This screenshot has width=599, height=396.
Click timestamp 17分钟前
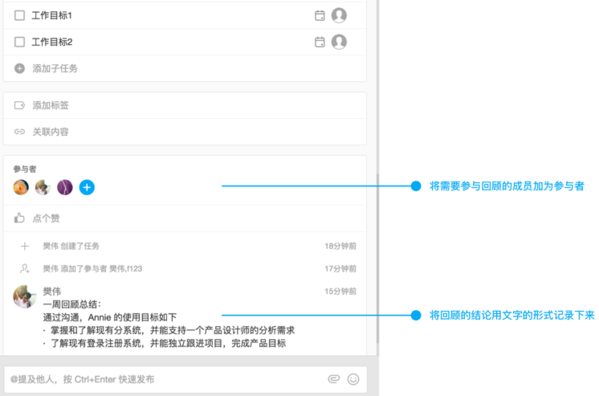[340, 269]
